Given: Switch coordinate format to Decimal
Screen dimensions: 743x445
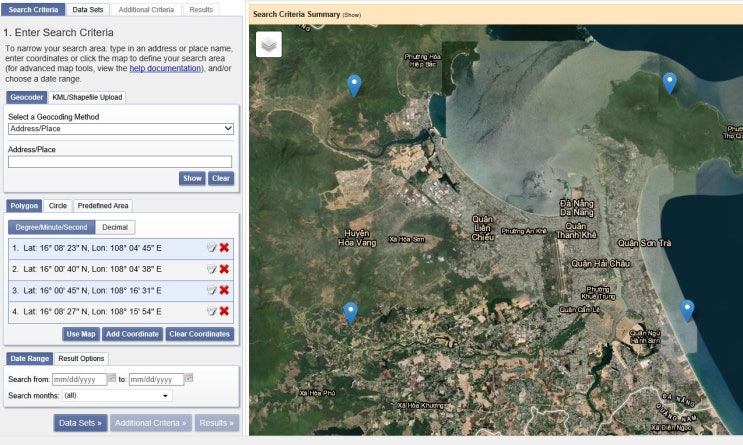Looking at the screenshot, I should pos(114,227).
